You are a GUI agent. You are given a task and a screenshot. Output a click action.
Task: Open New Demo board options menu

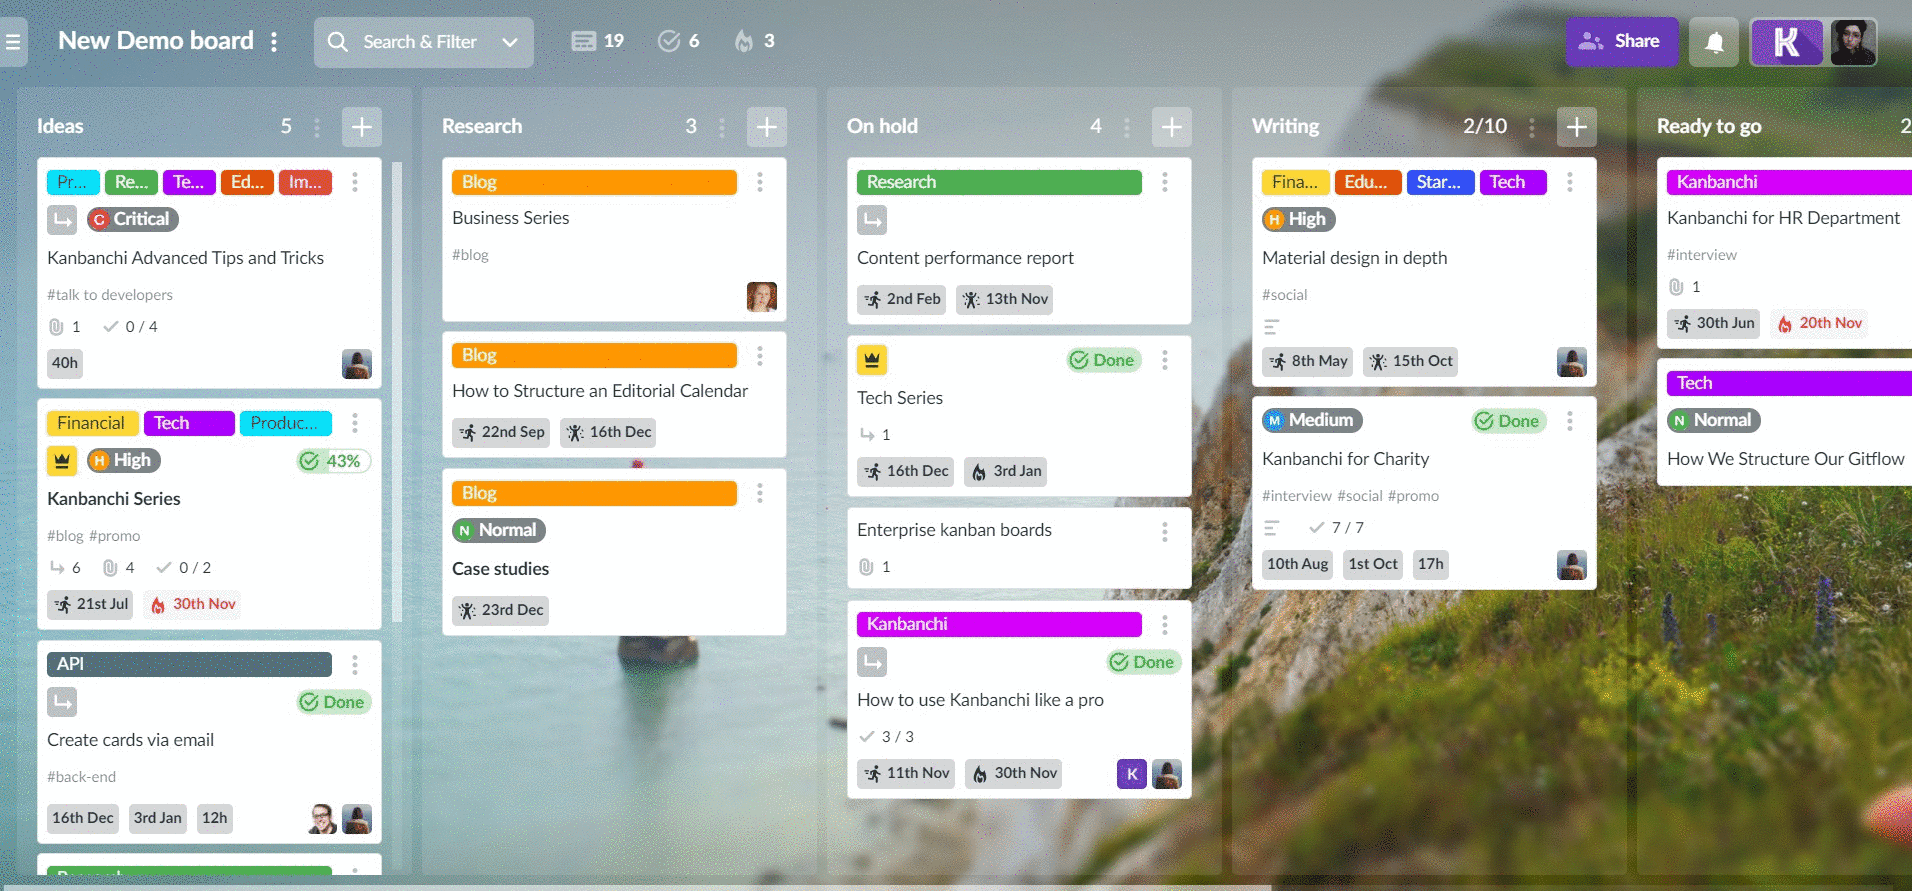[274, 42]
